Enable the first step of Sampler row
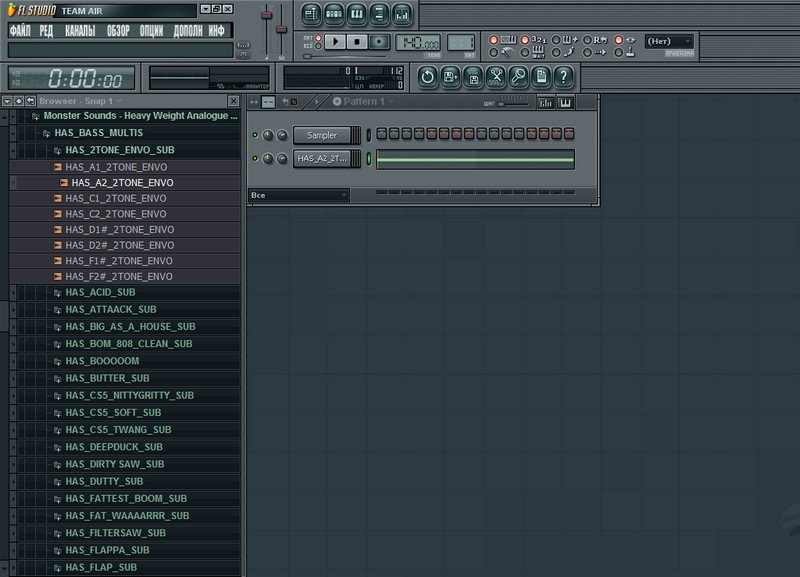This screenshot has height=577, width=800. 381,135
